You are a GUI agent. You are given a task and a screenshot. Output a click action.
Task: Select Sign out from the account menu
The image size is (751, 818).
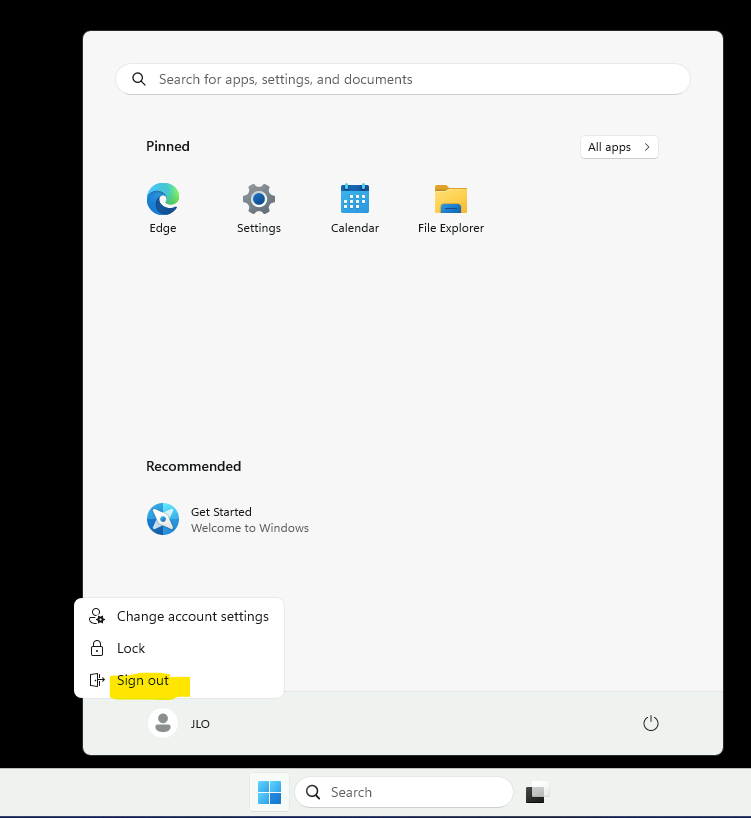[179, 680]
